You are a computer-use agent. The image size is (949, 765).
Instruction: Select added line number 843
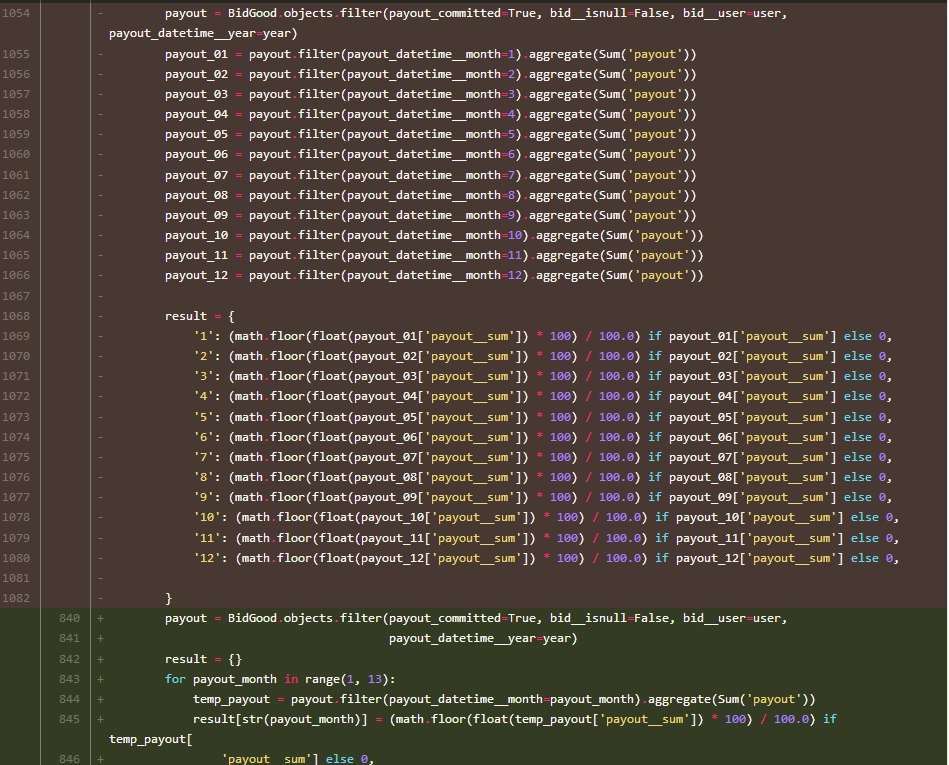(70, 679)
